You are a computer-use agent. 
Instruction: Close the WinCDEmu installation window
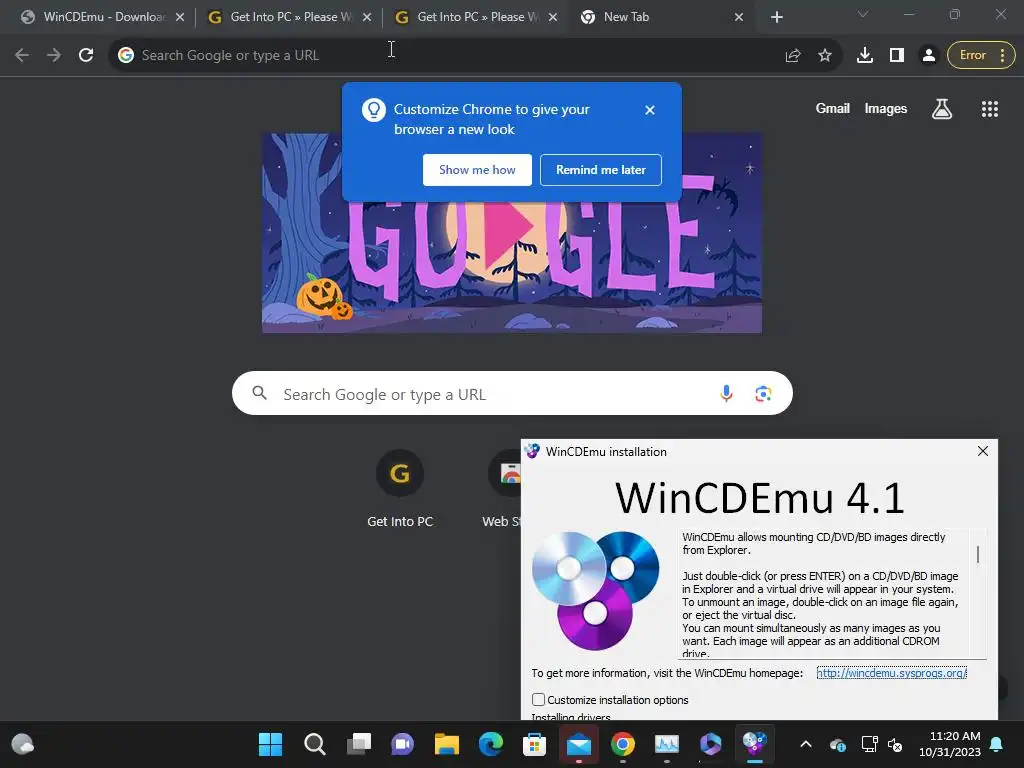[x=983, y=451]
